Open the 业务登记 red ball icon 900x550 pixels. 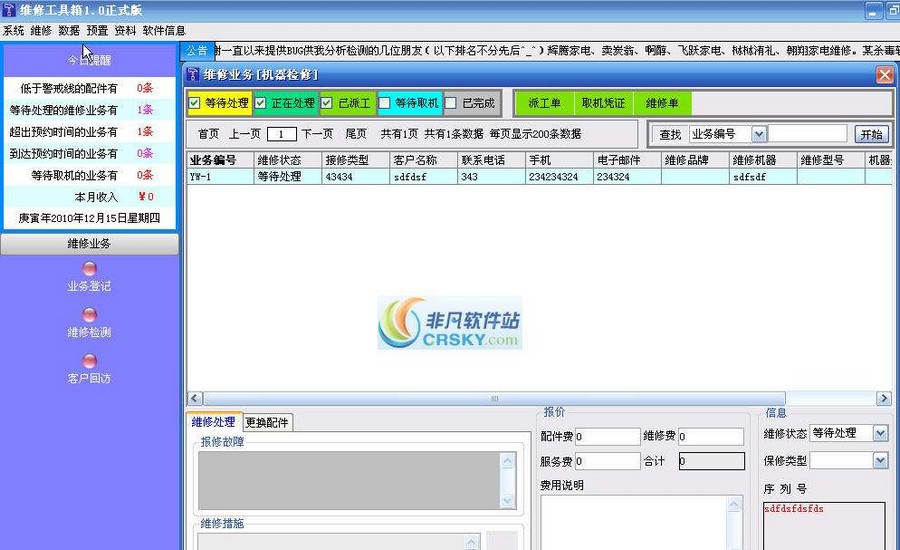[x=89, y=268]
